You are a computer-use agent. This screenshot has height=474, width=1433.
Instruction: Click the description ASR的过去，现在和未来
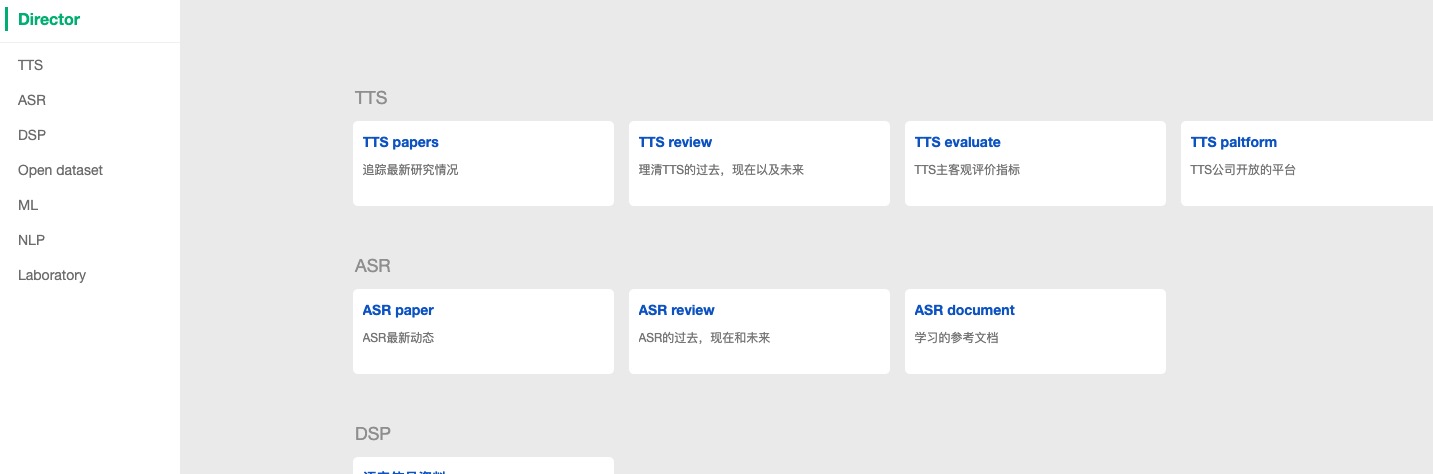(705, 338)
